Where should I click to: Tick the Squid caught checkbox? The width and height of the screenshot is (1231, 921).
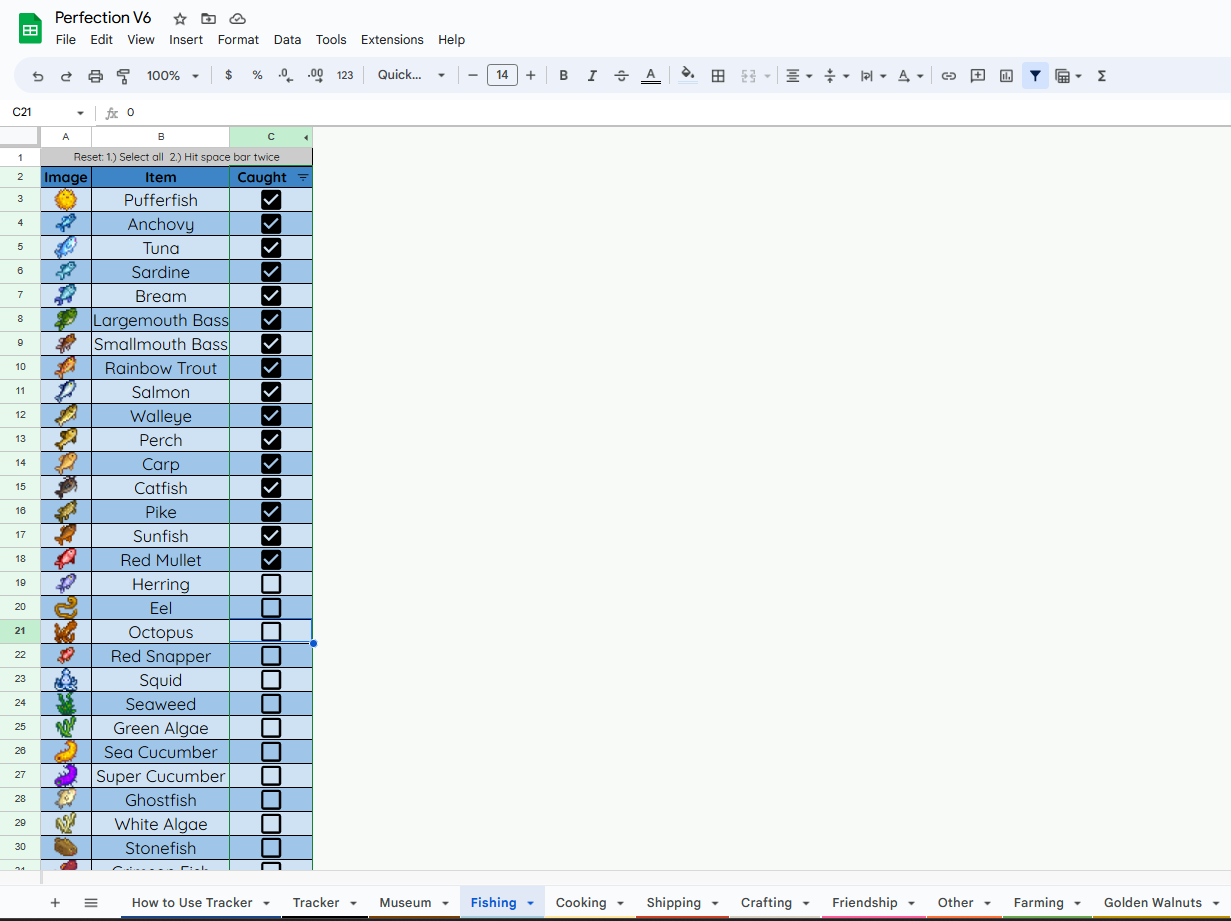tap(271, 680)
